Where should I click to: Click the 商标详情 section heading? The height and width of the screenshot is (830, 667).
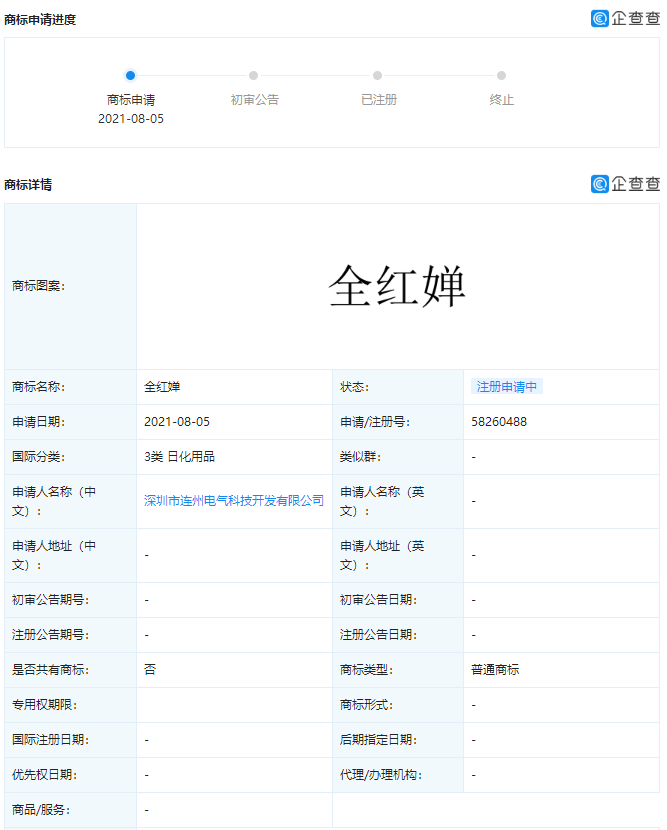coord(28,185)
